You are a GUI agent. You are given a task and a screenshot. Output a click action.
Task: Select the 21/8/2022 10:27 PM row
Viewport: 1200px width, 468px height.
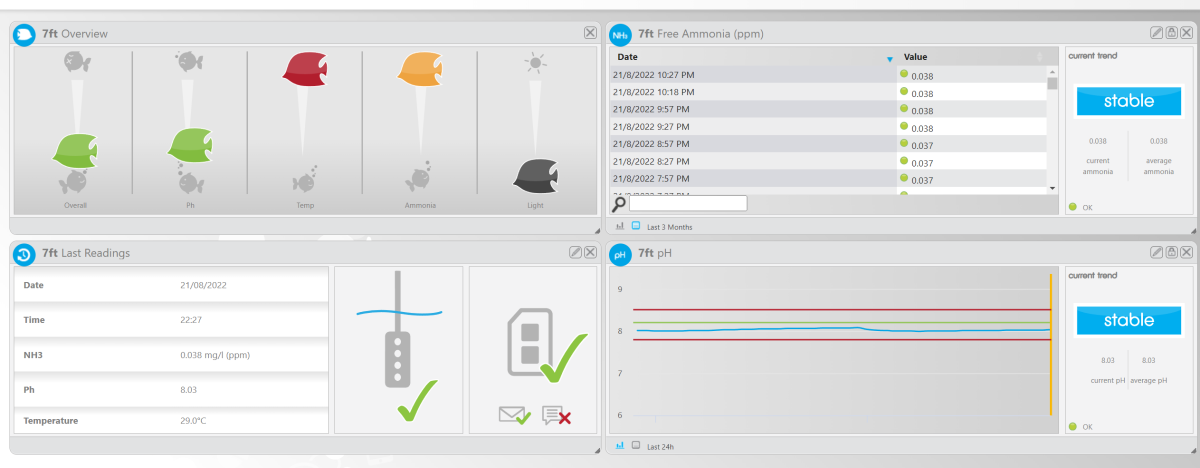pyautogui.click(x=828, y=75)
